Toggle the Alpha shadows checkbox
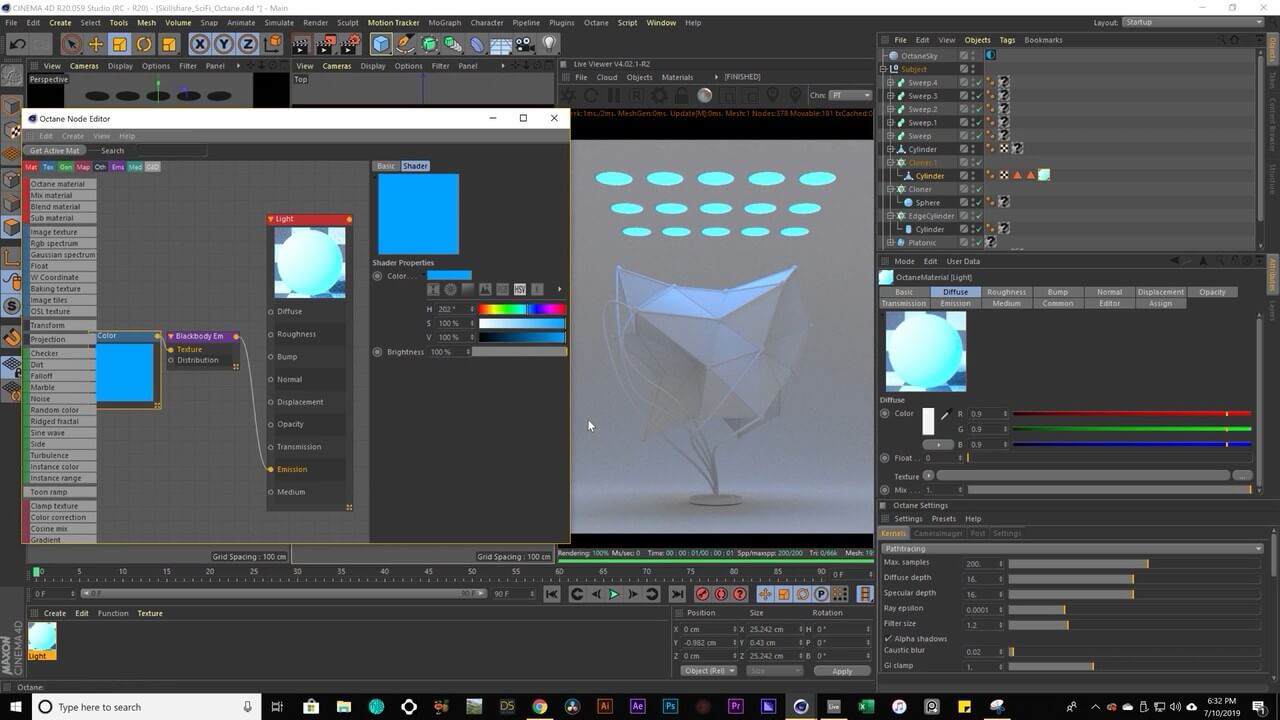Viewport: 1280px width, 720px height. pyautogui.click(x=889, y=638)
